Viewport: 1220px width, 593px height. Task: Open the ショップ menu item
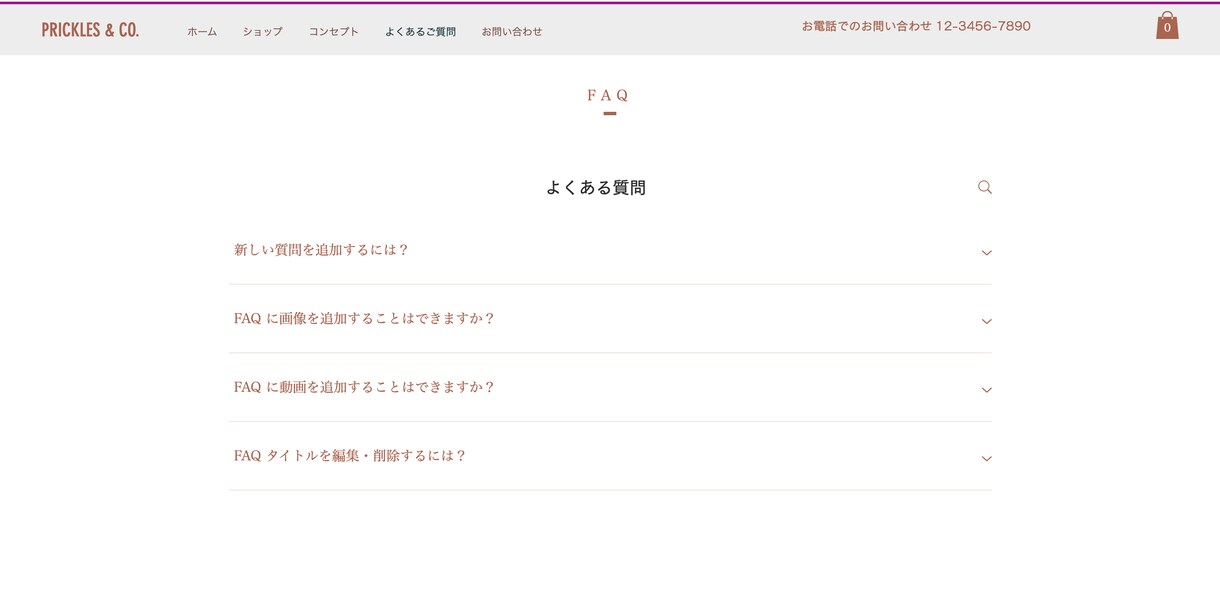262,31
